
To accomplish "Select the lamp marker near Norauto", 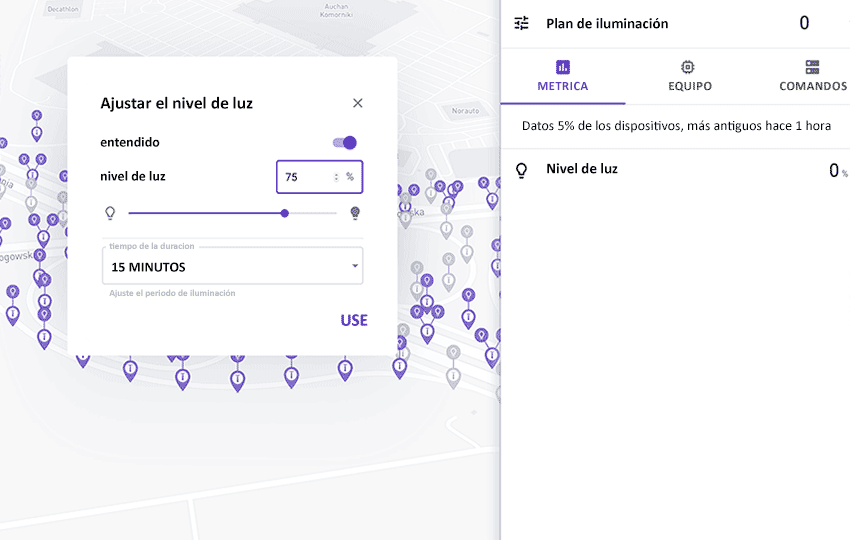I will [431, 175].
